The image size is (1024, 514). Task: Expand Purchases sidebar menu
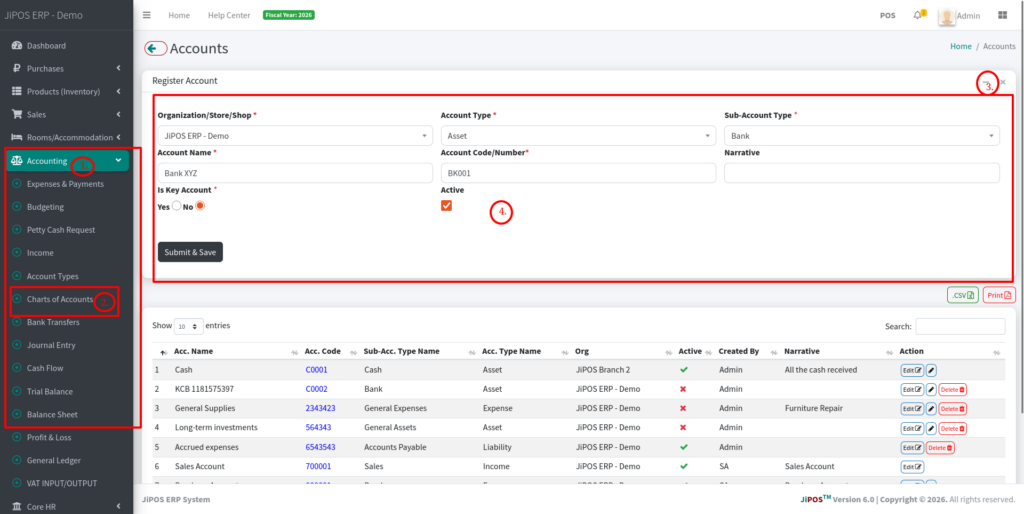point(67,69)
